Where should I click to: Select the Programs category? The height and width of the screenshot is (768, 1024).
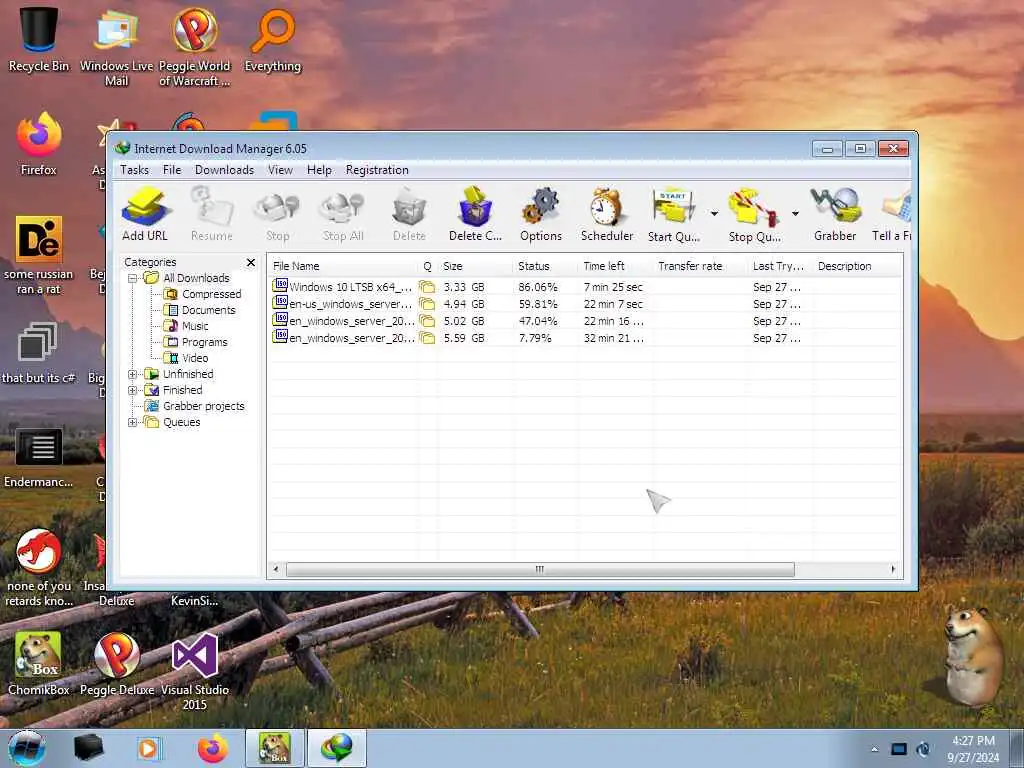point(195,342)
